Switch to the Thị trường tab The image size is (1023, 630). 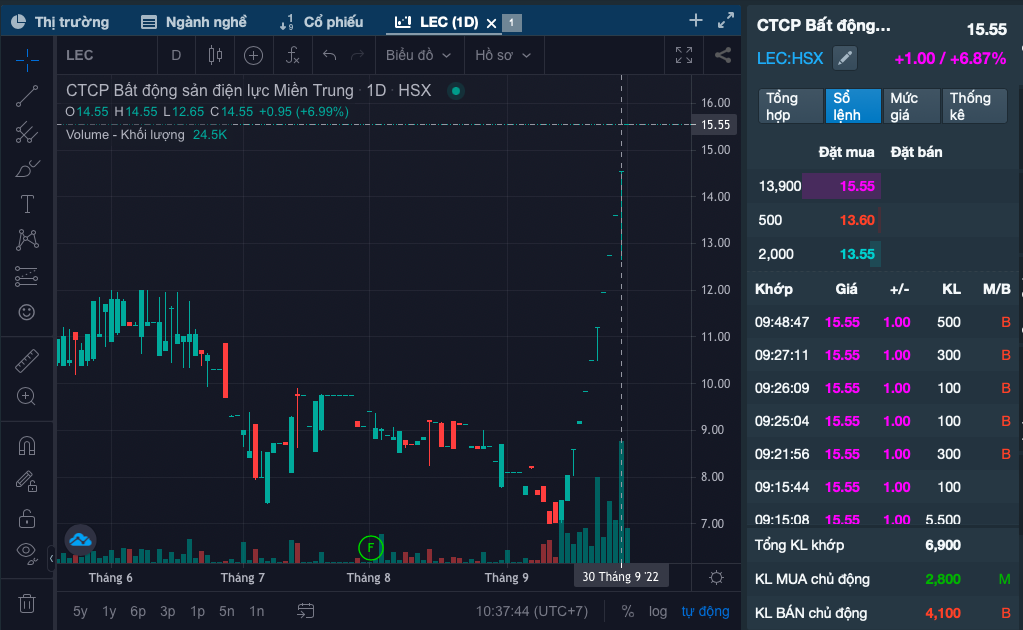point(61,21)
